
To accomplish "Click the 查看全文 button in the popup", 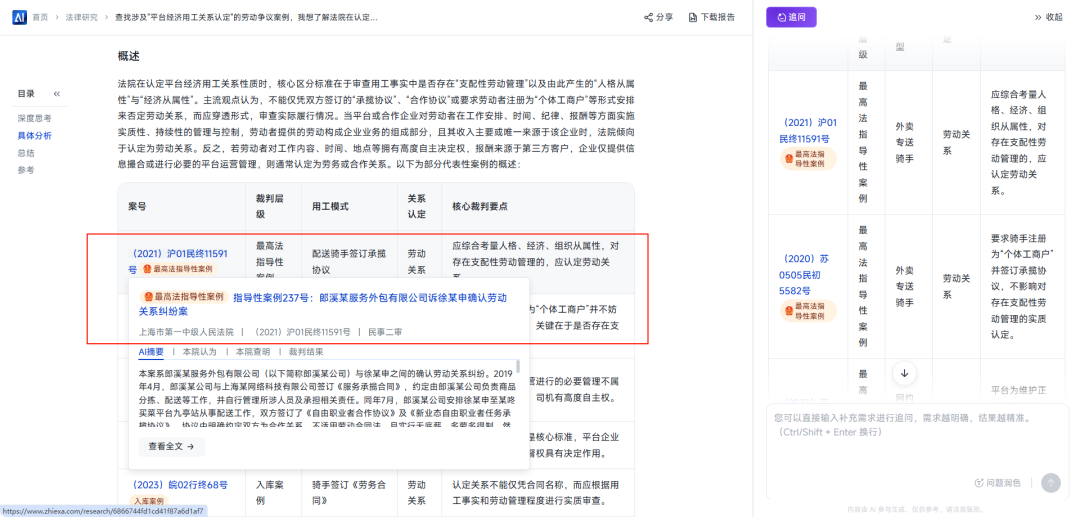I will (x=172, y=447).
